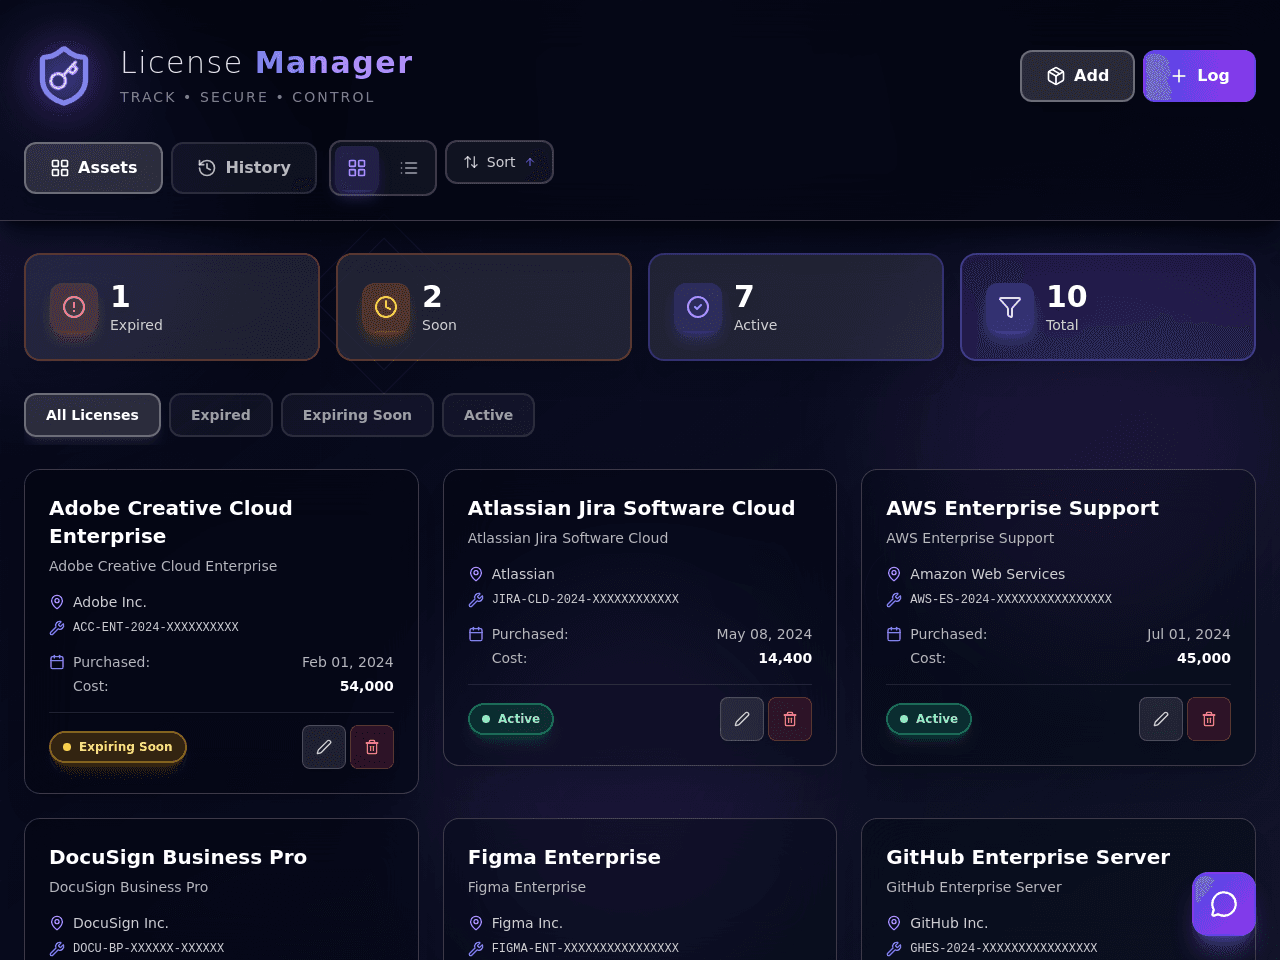Click the Amazon Web Services vendor name
This screenshot has width=1280, height=960.
coord(987,574)
